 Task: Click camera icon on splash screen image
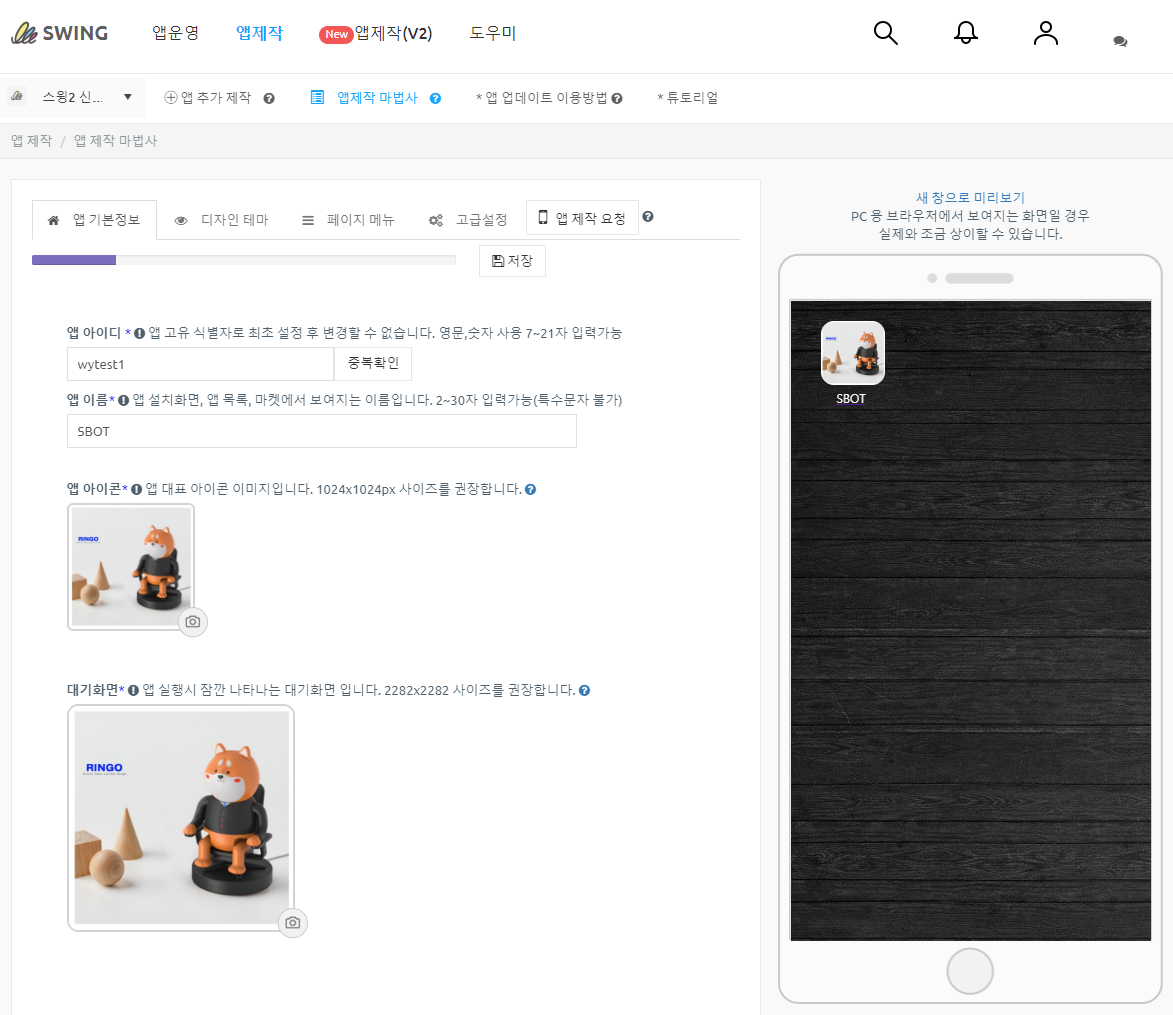coord(293,922)
